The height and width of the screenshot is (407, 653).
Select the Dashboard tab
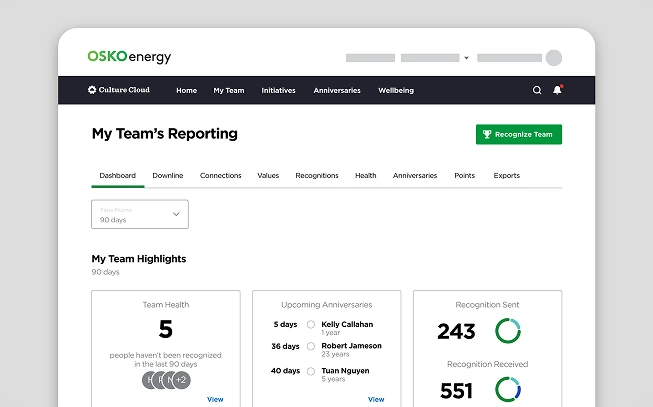pyautogui.click(x=117, y=175)
